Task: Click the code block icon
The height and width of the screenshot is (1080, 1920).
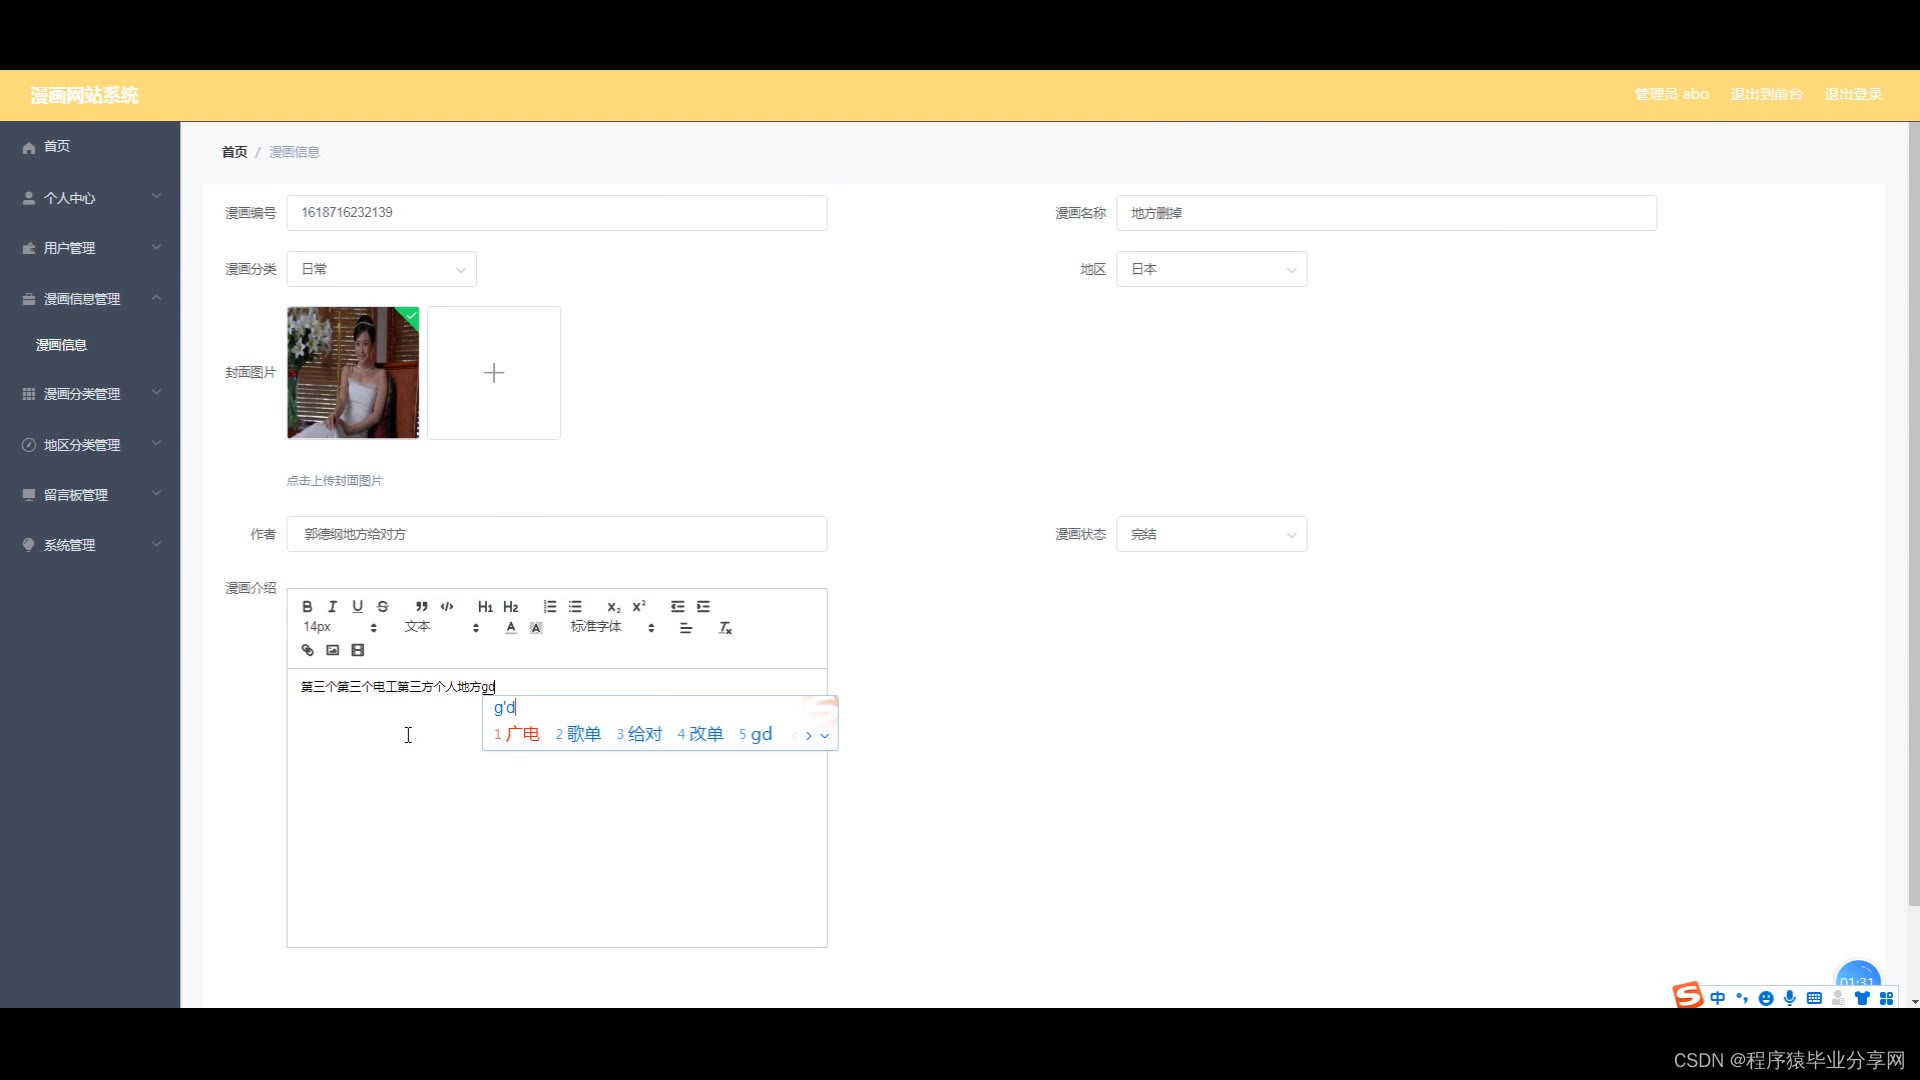Action: click(447, 607)
